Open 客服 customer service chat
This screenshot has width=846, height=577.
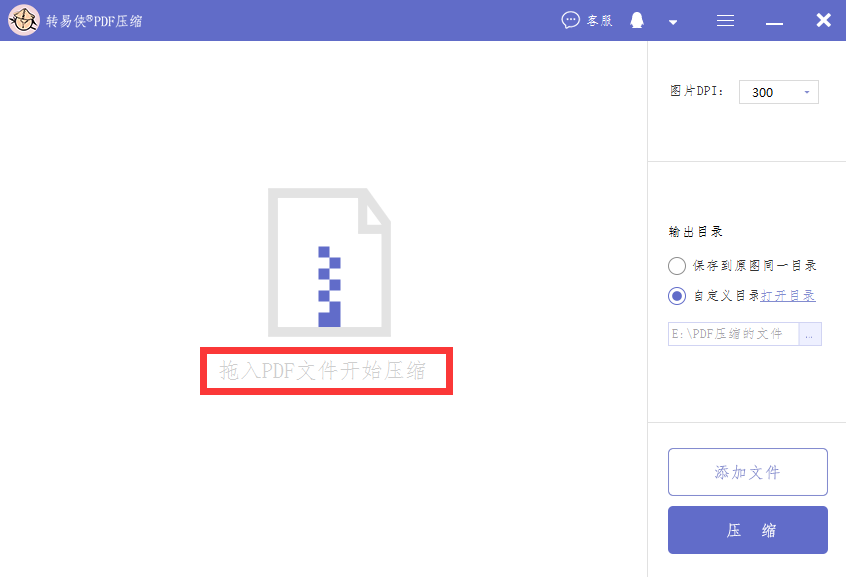(x=586, y=21)
